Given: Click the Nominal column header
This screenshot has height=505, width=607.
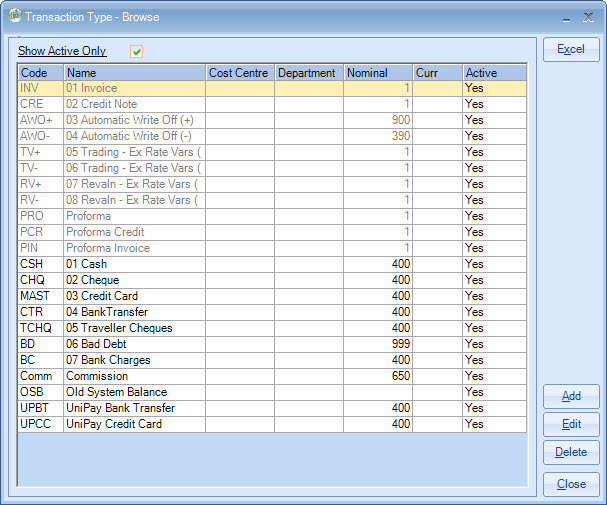Looking at the screenshot, I should (378, 73).
